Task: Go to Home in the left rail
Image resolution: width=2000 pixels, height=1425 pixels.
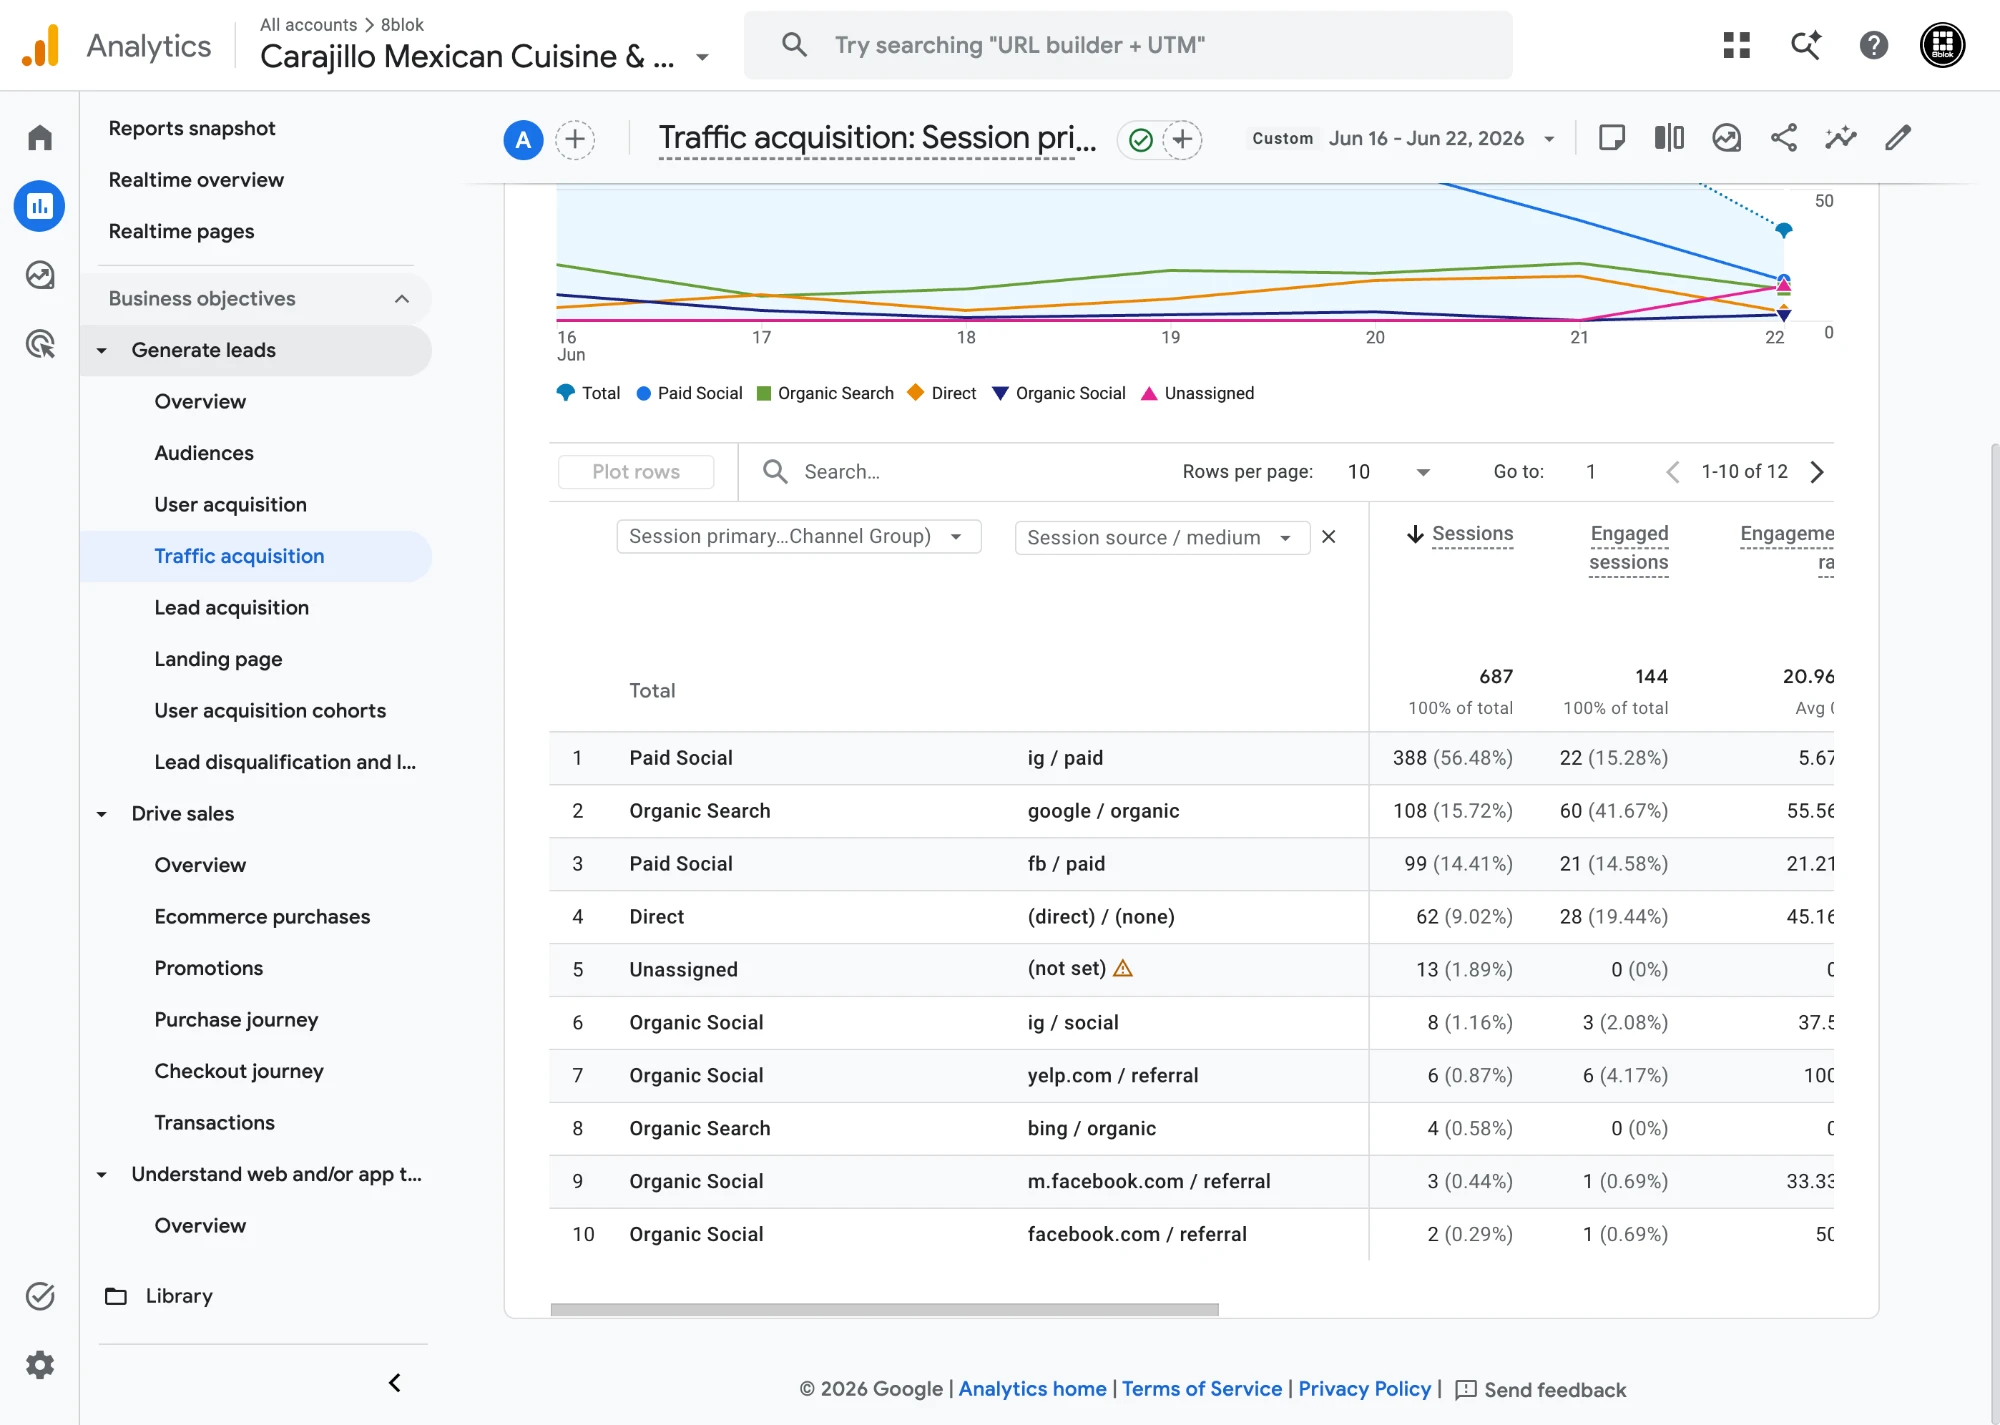Action: pos(40,137)
